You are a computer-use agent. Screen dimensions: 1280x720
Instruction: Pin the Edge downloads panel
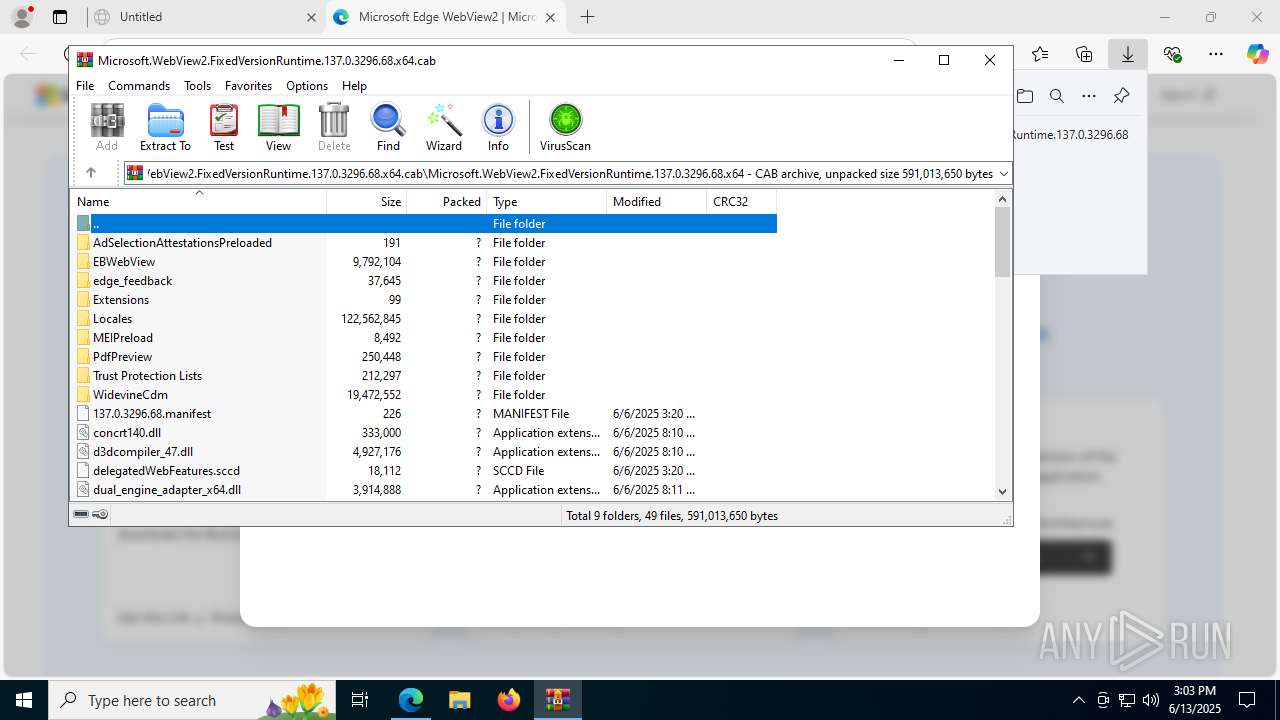pyautogui.click(x=1122, y=96)
